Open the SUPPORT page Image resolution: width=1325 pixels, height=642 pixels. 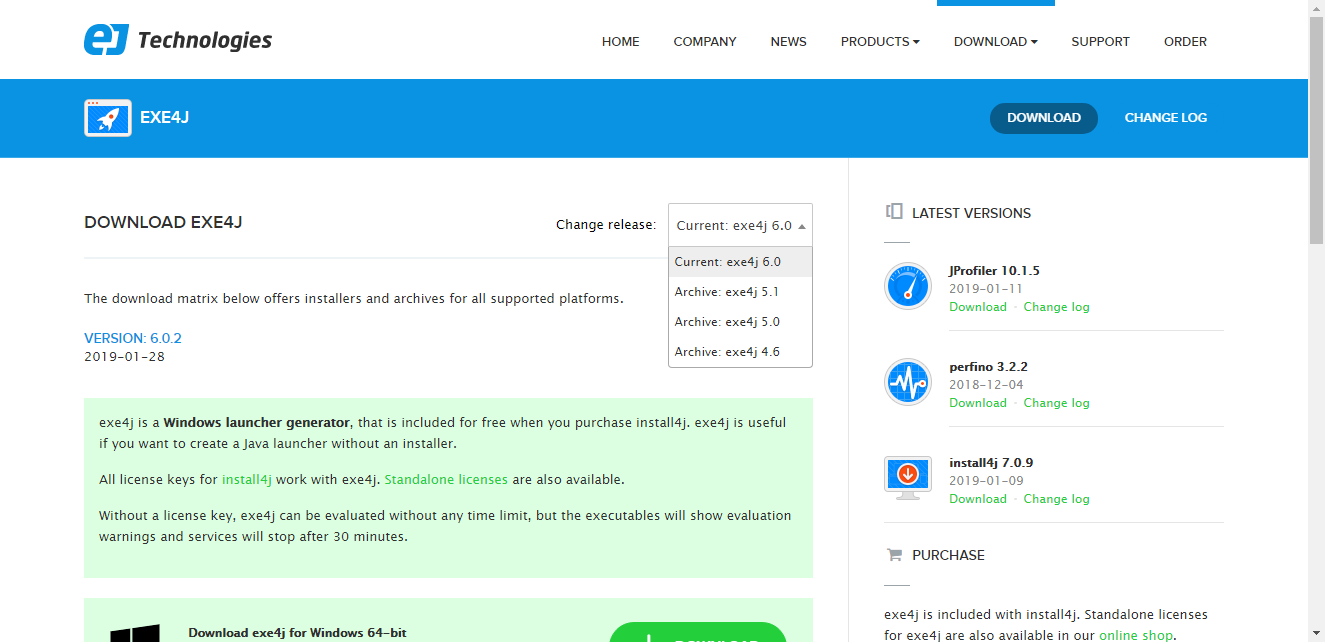(x=1100, y=41)
